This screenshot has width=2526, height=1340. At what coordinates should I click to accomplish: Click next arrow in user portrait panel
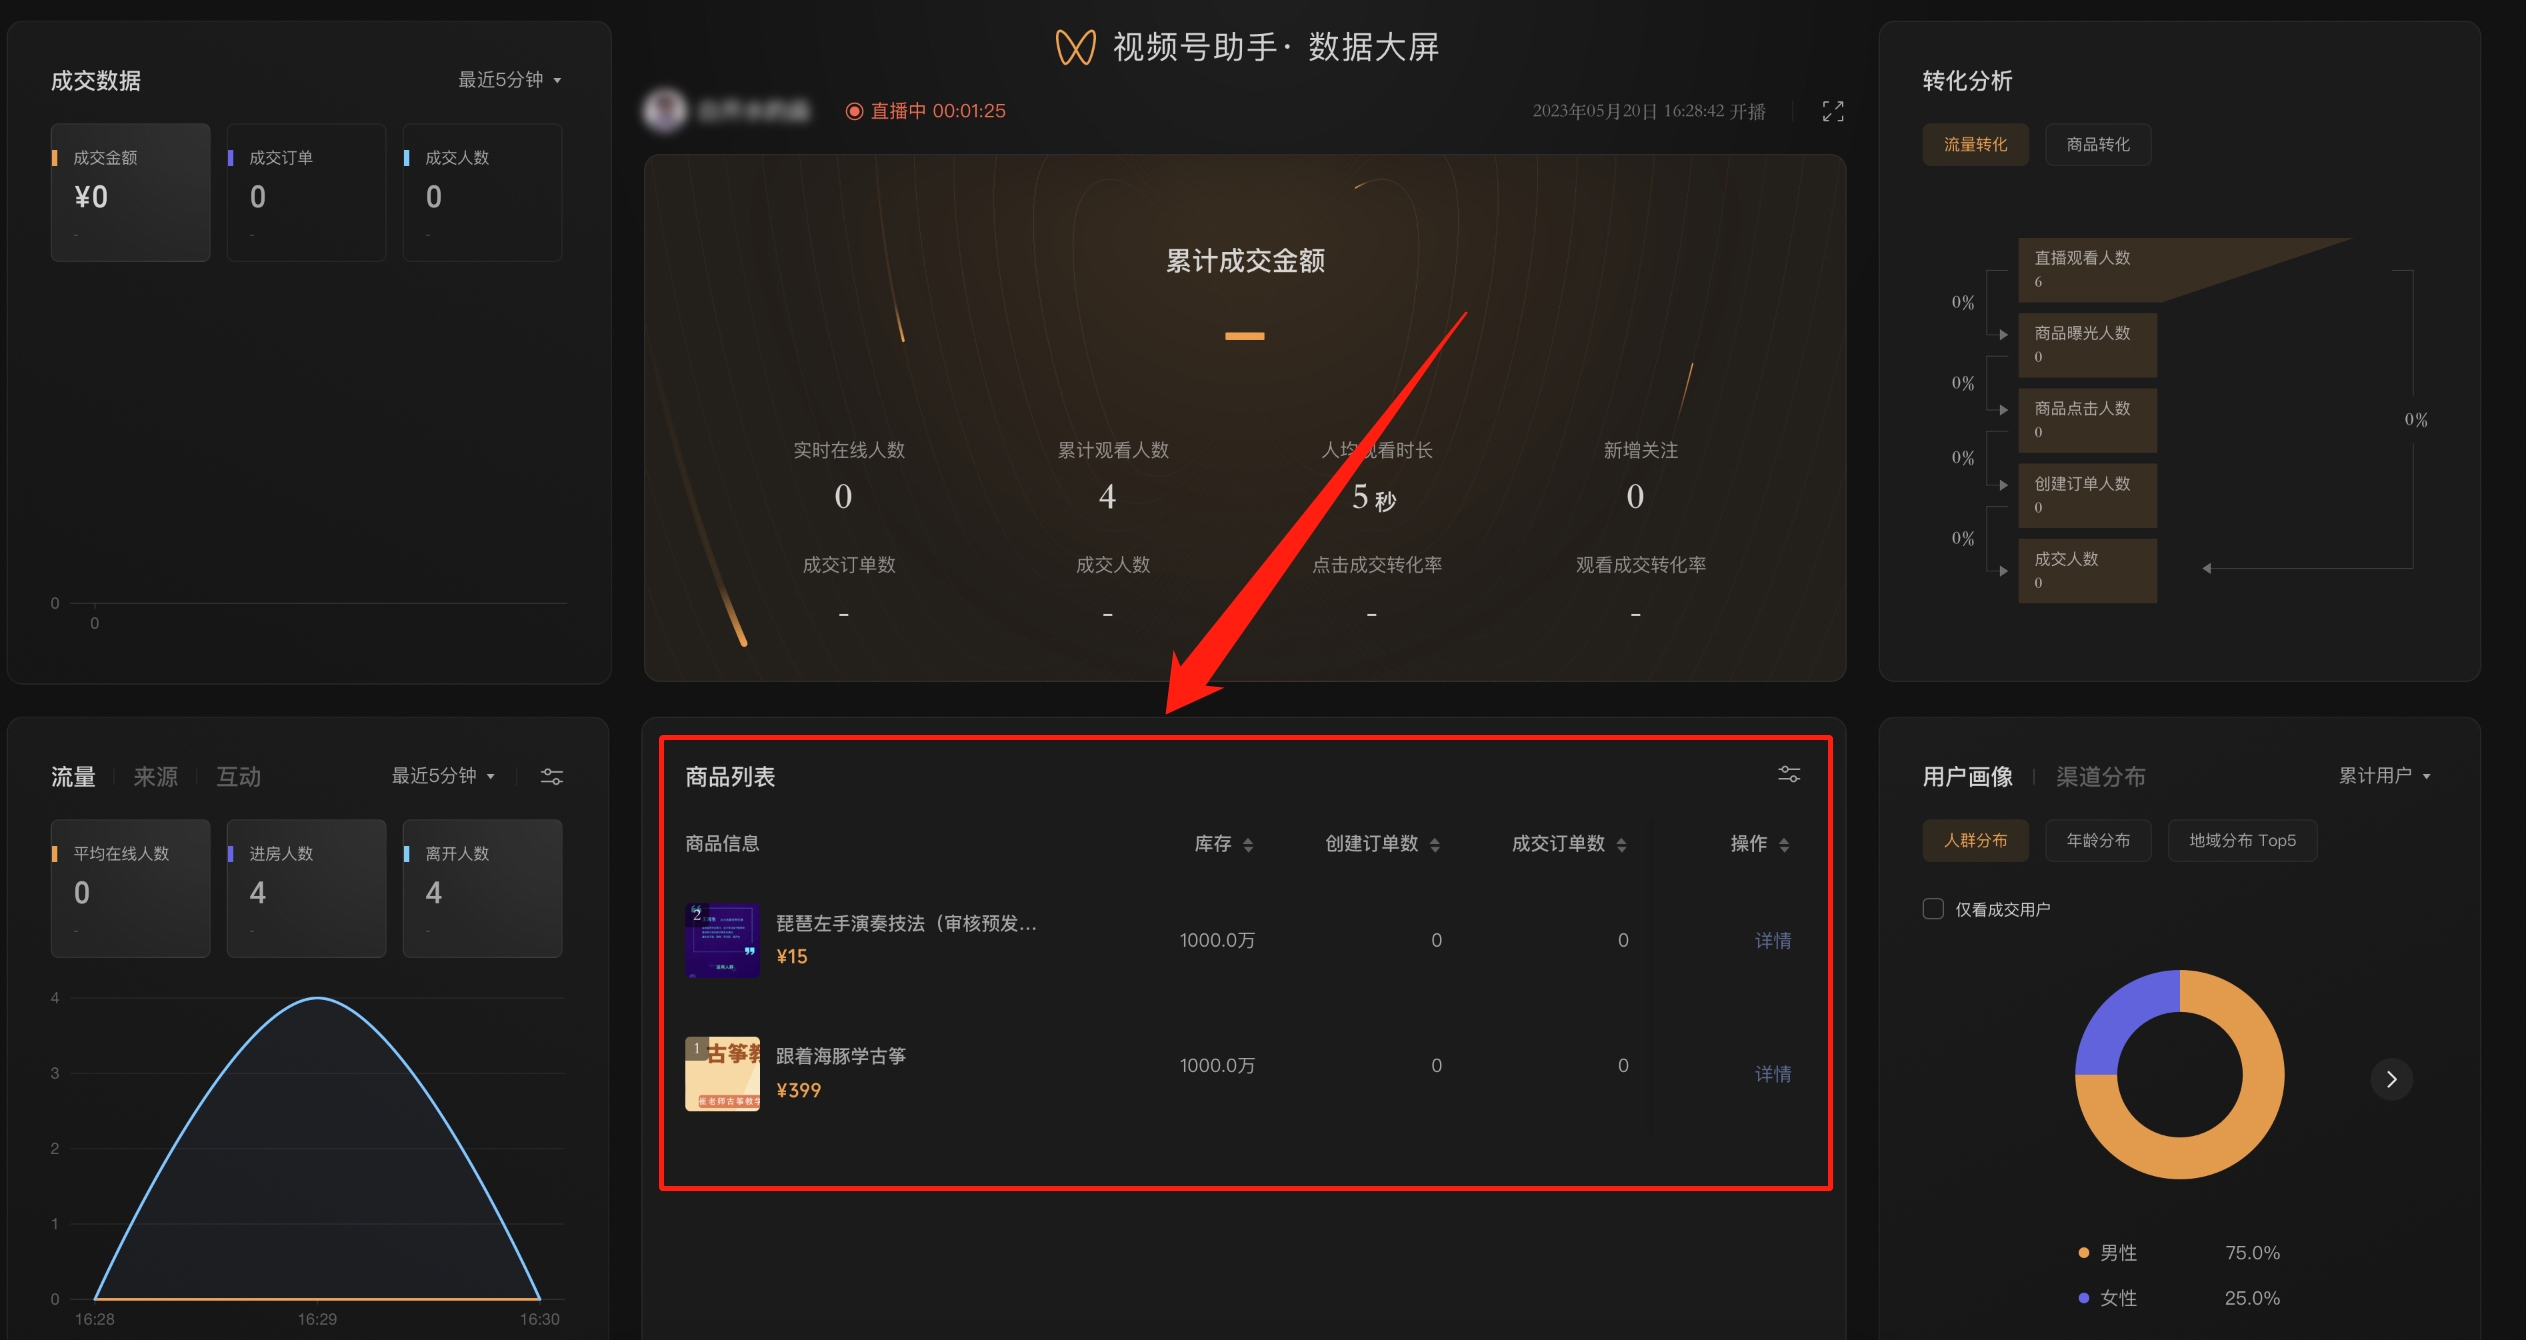point(2391,1079)
